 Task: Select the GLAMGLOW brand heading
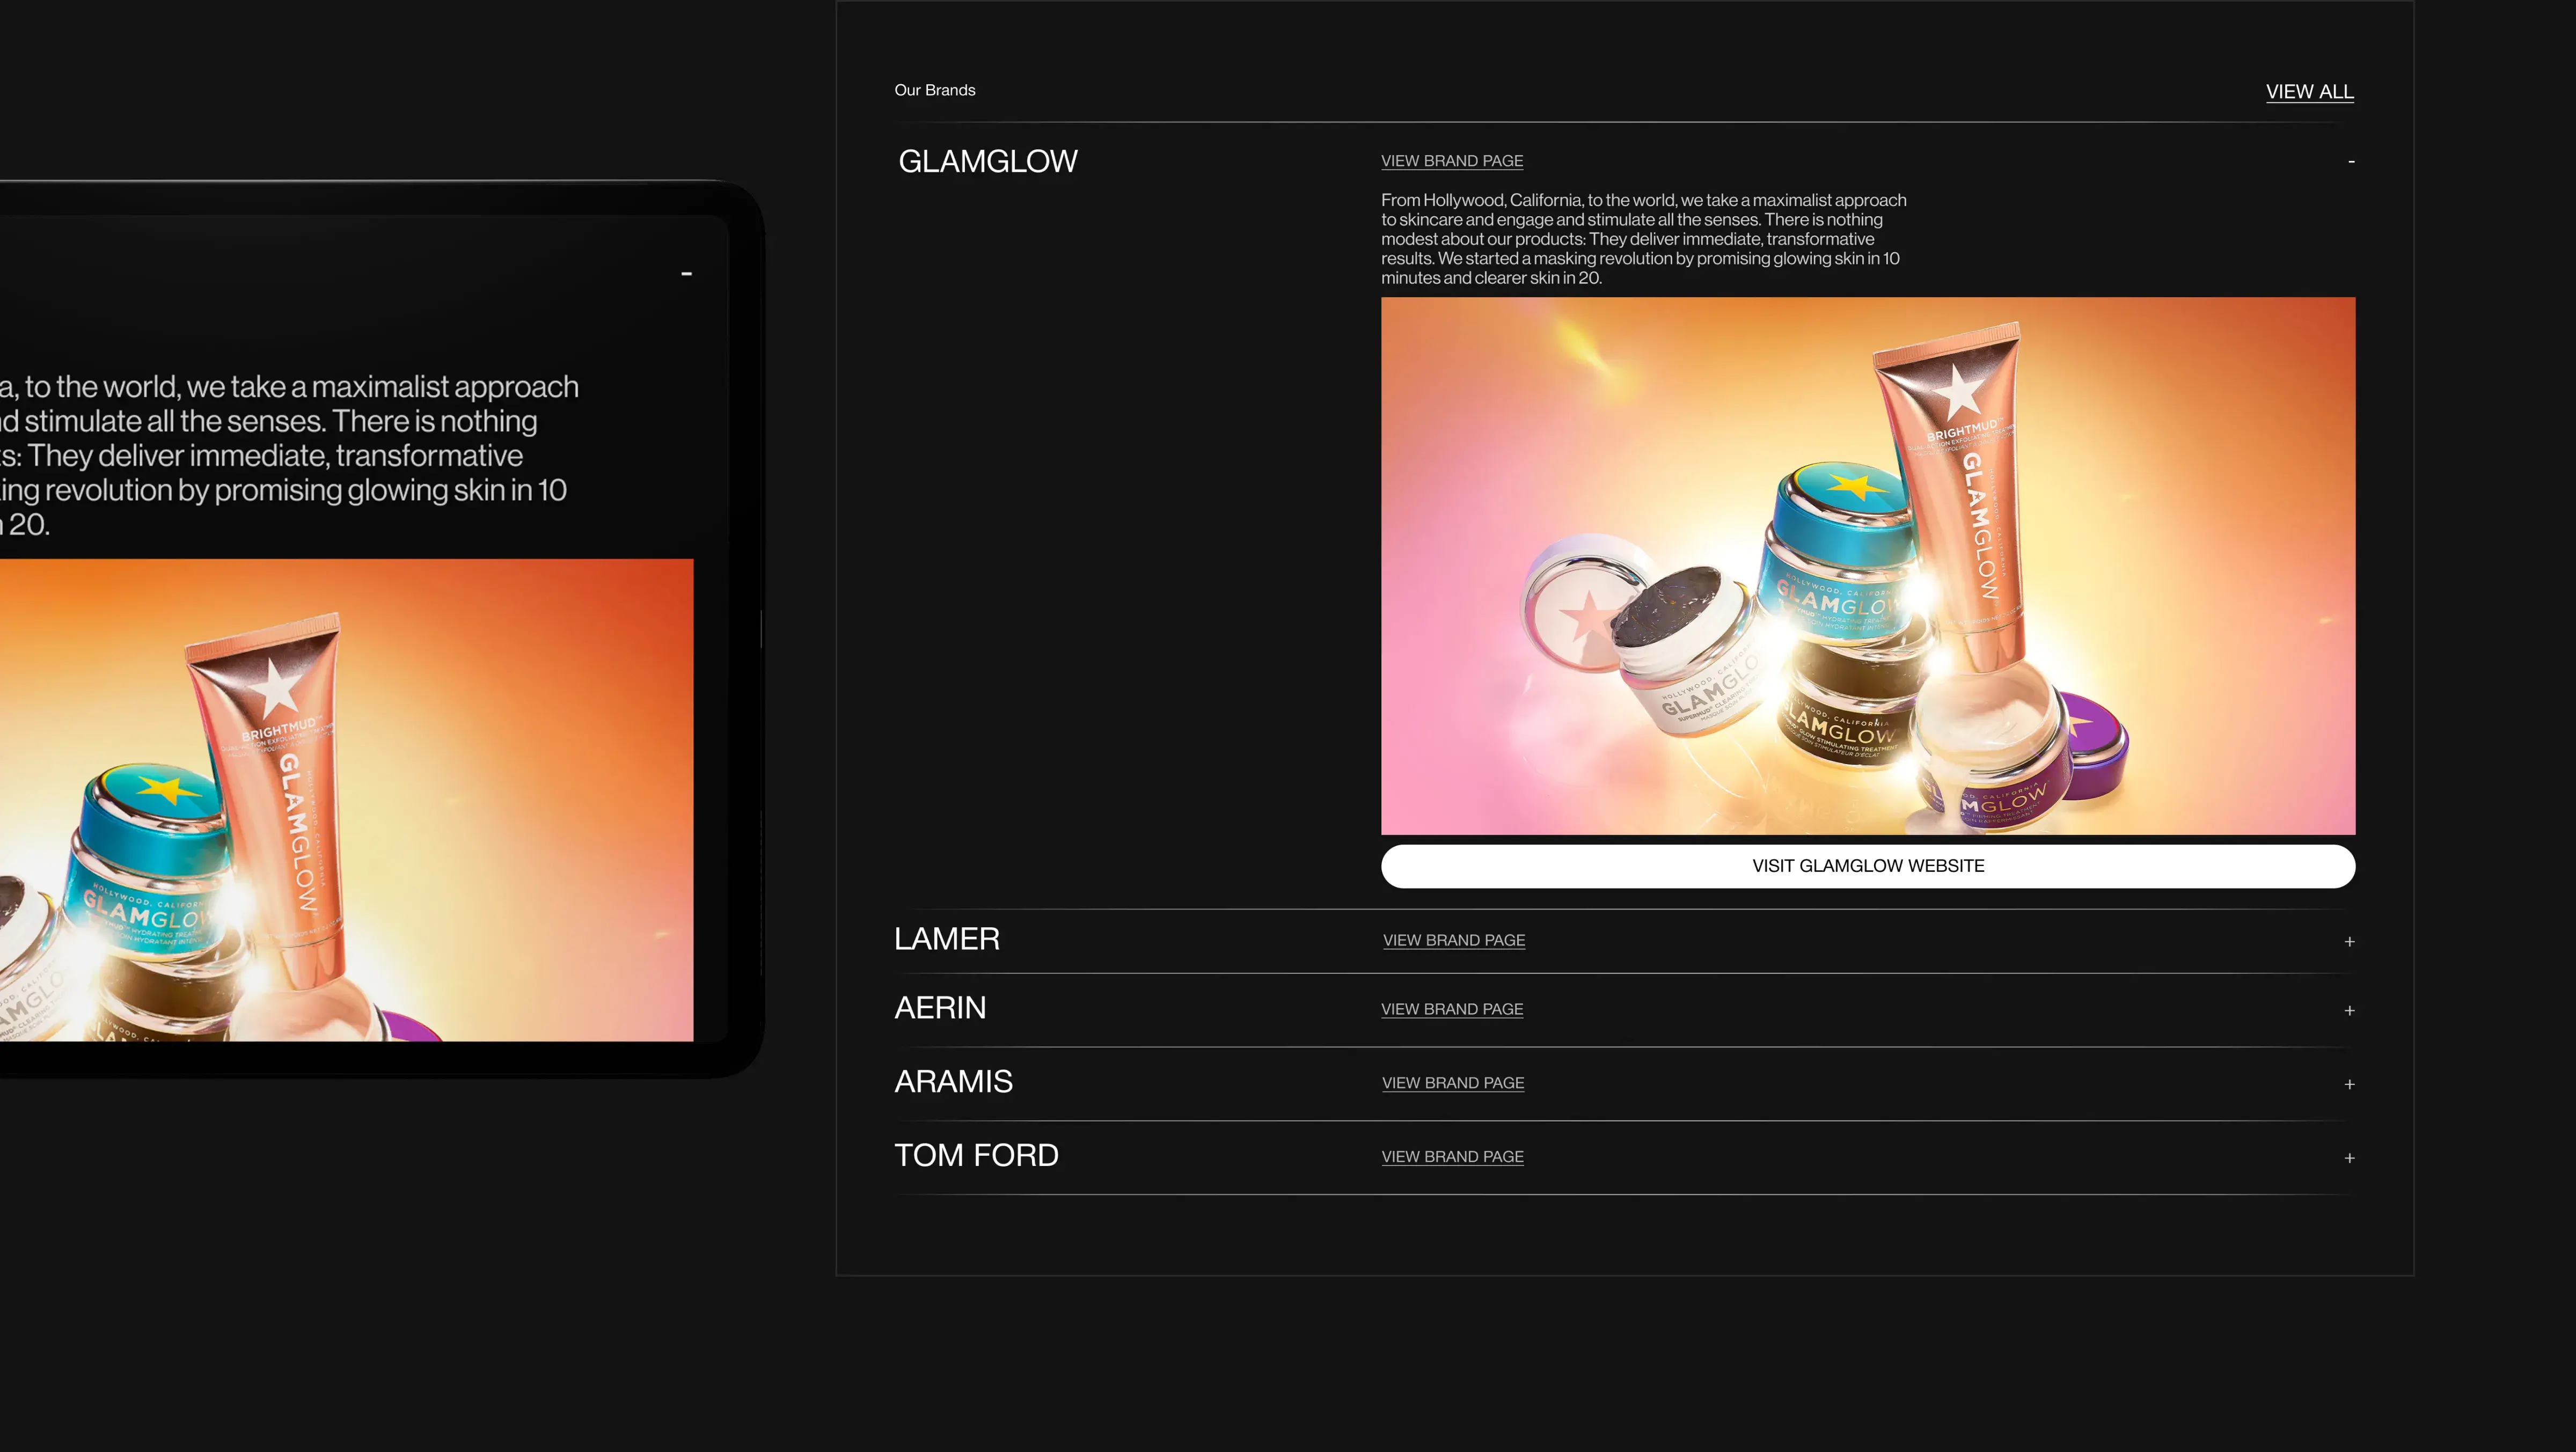[x=987, y=162]
